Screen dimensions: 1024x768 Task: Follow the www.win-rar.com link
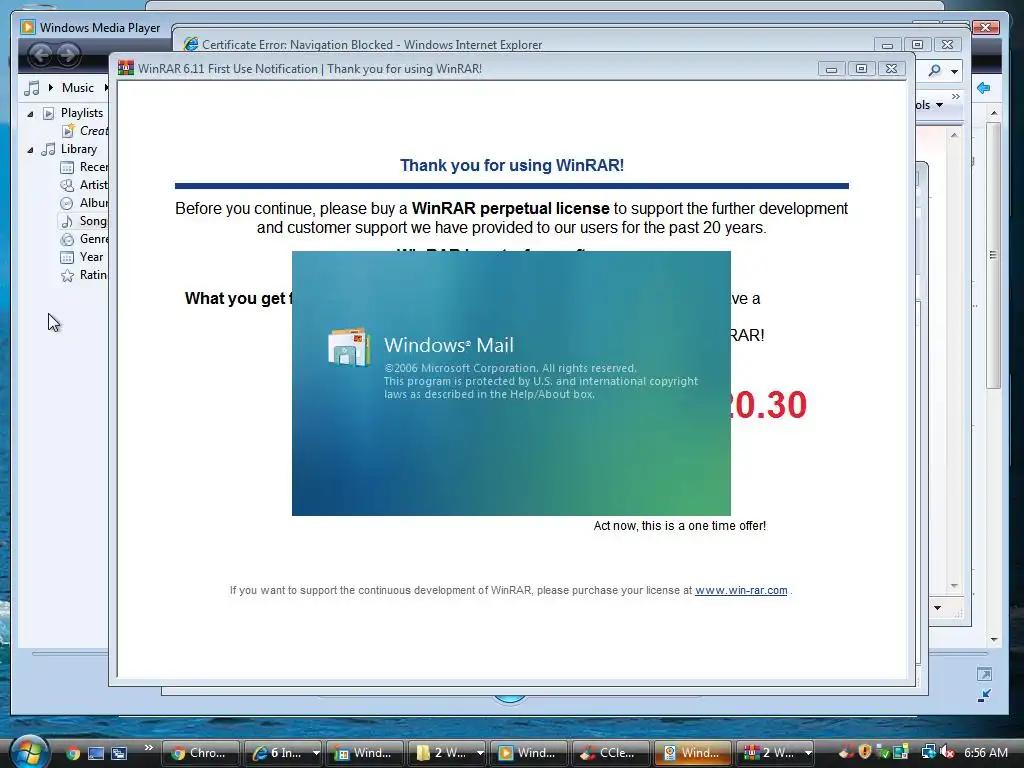click(x=741, y=590)
